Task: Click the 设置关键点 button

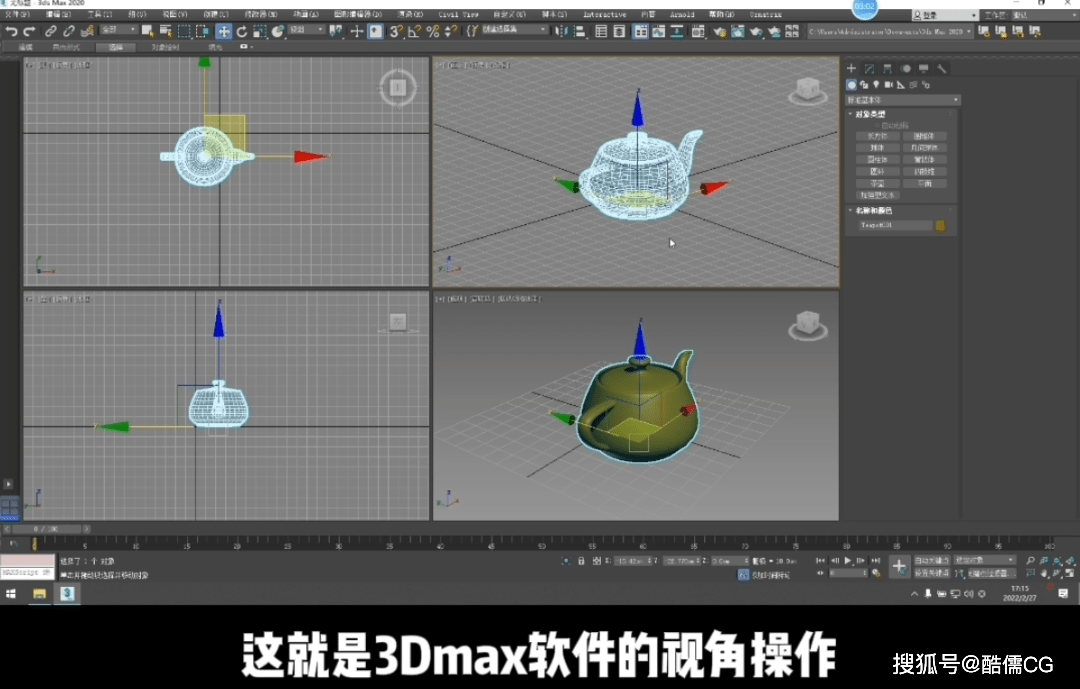Action: click(932, 573)
